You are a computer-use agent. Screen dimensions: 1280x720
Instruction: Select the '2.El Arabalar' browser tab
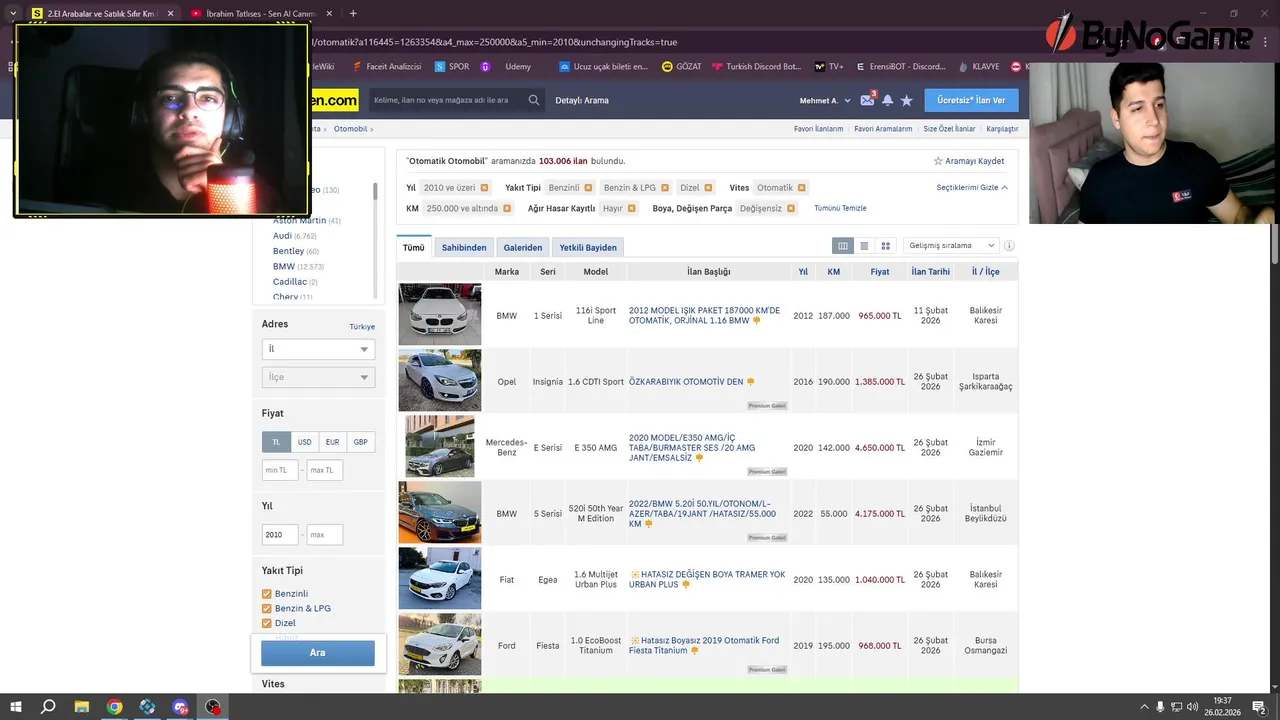[104, 14]
